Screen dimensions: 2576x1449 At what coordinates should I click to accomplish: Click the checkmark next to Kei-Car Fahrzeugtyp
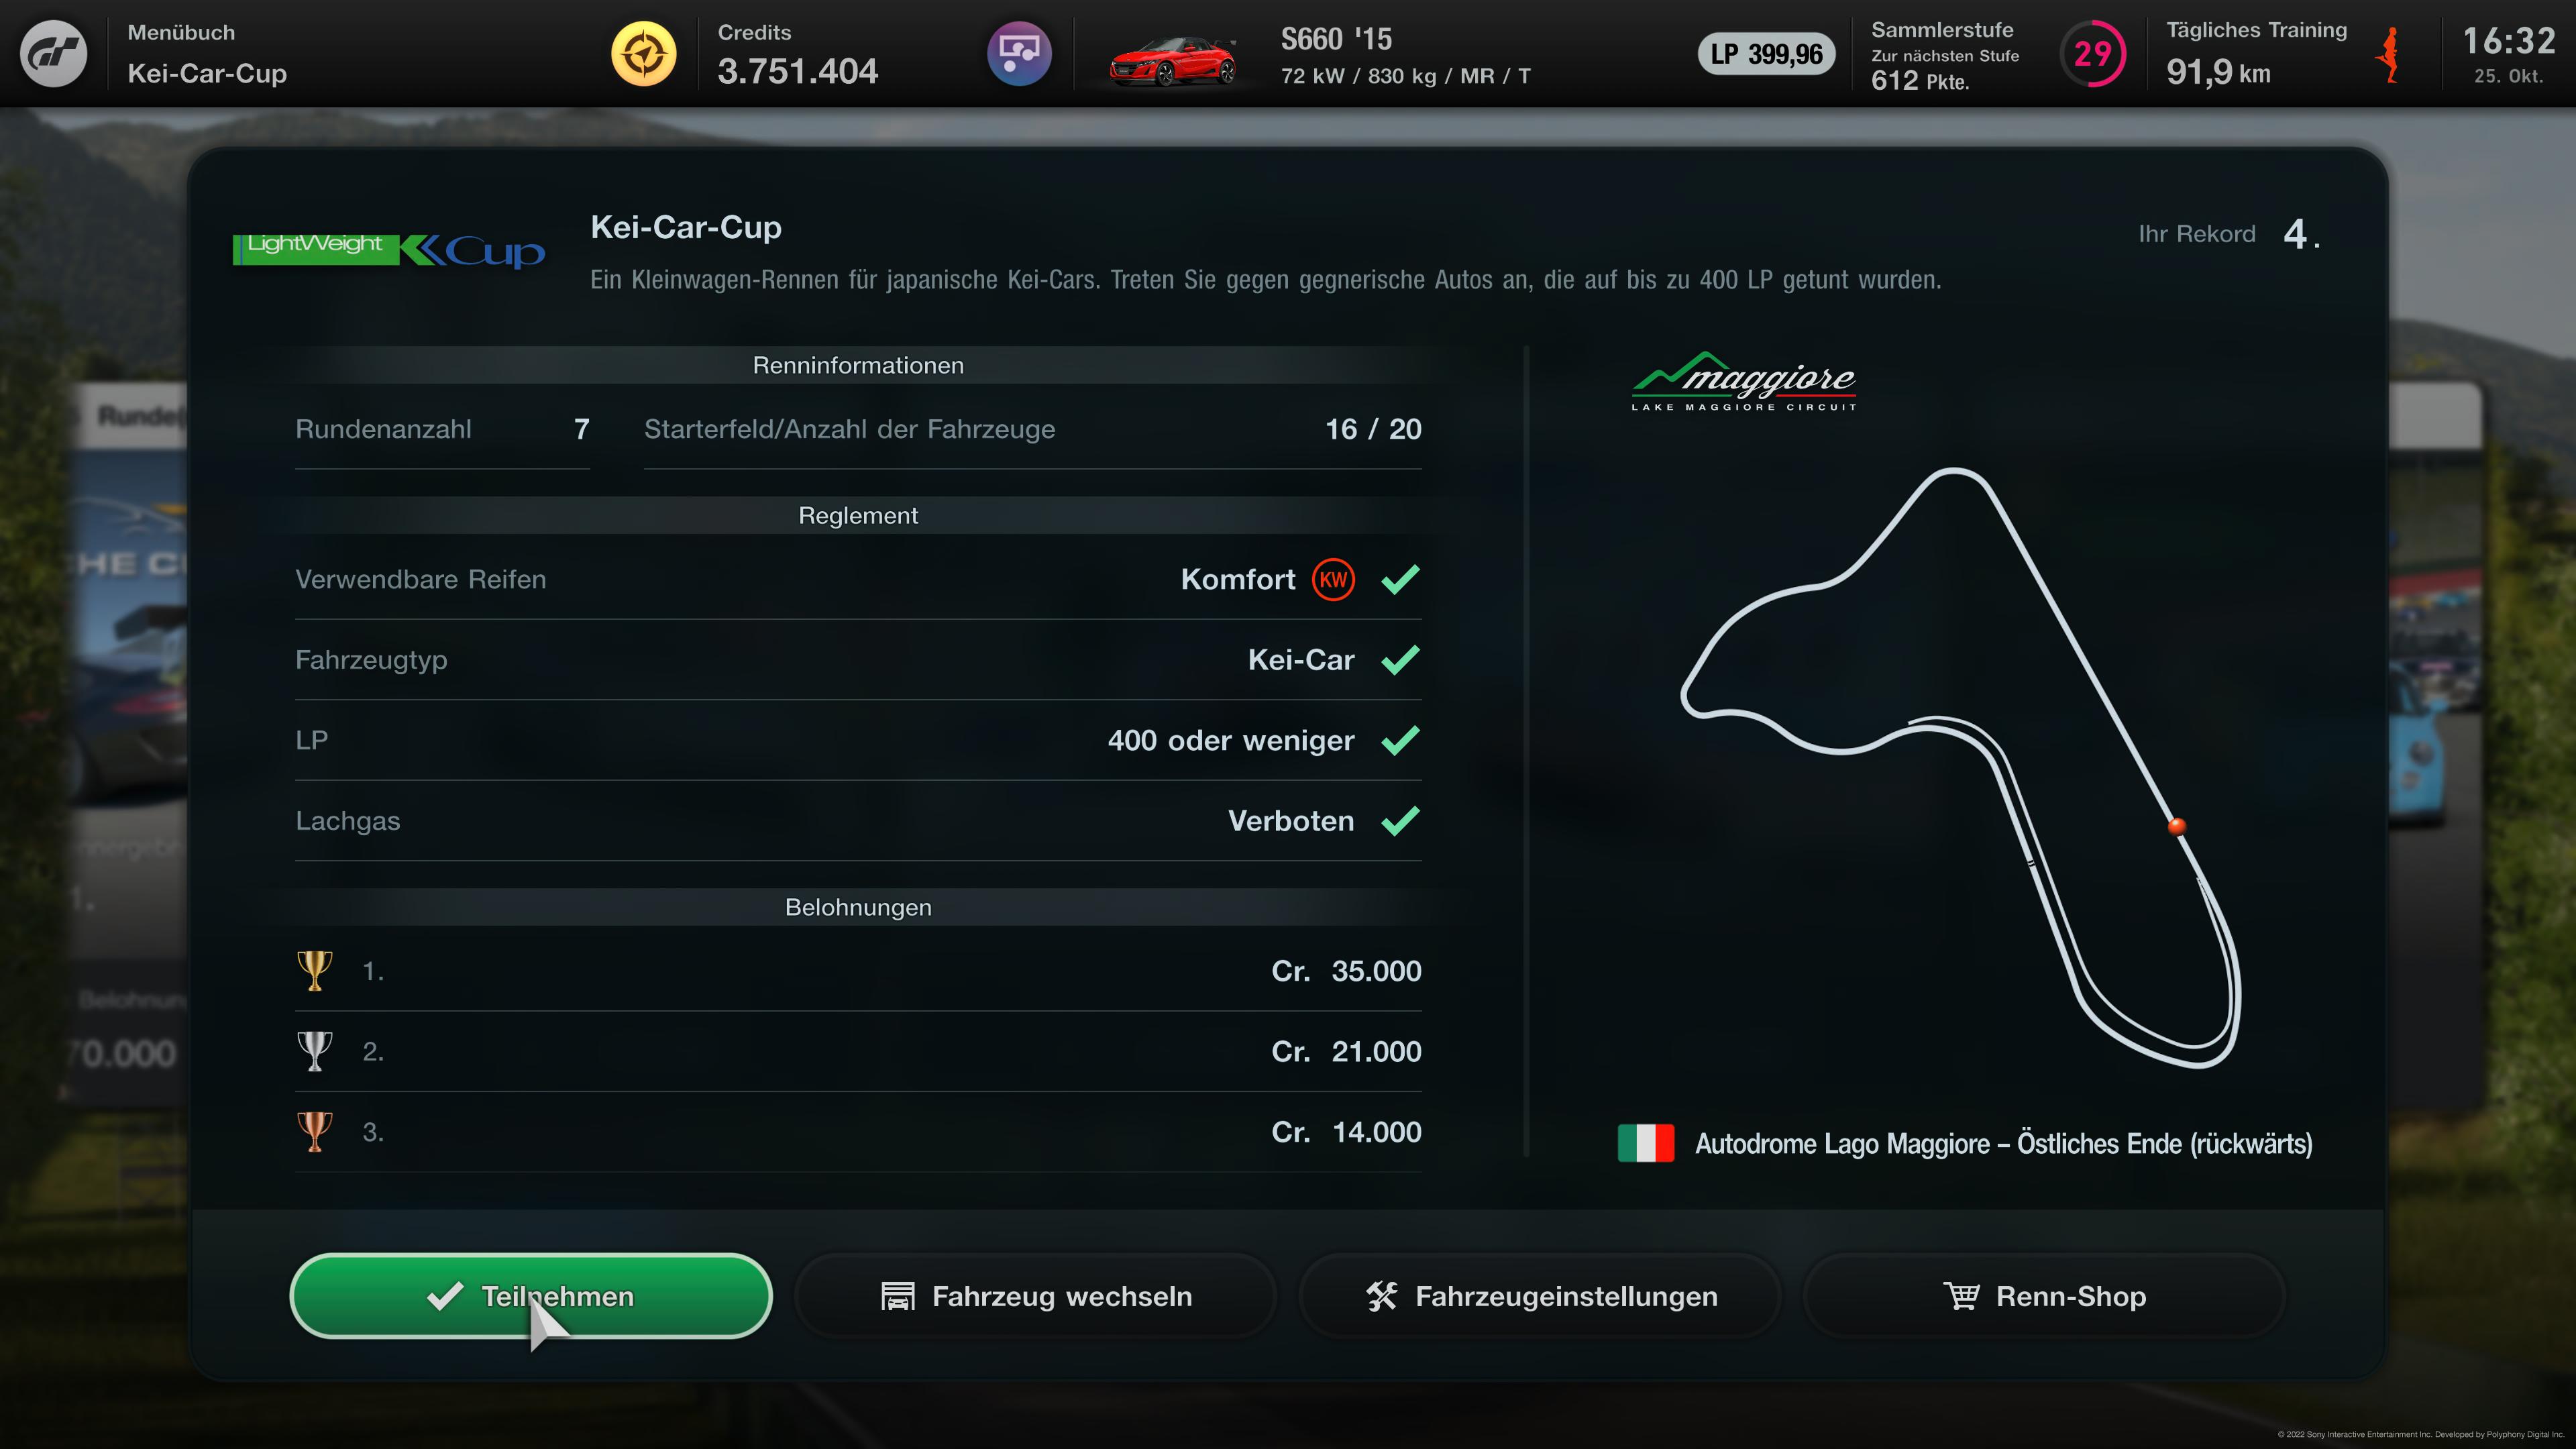[x=1400, y=660]
